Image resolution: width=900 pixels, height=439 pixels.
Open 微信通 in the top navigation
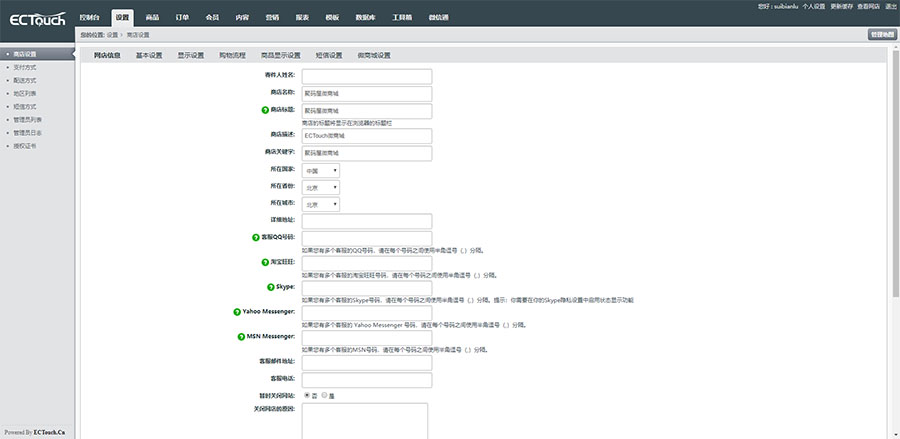439,17
